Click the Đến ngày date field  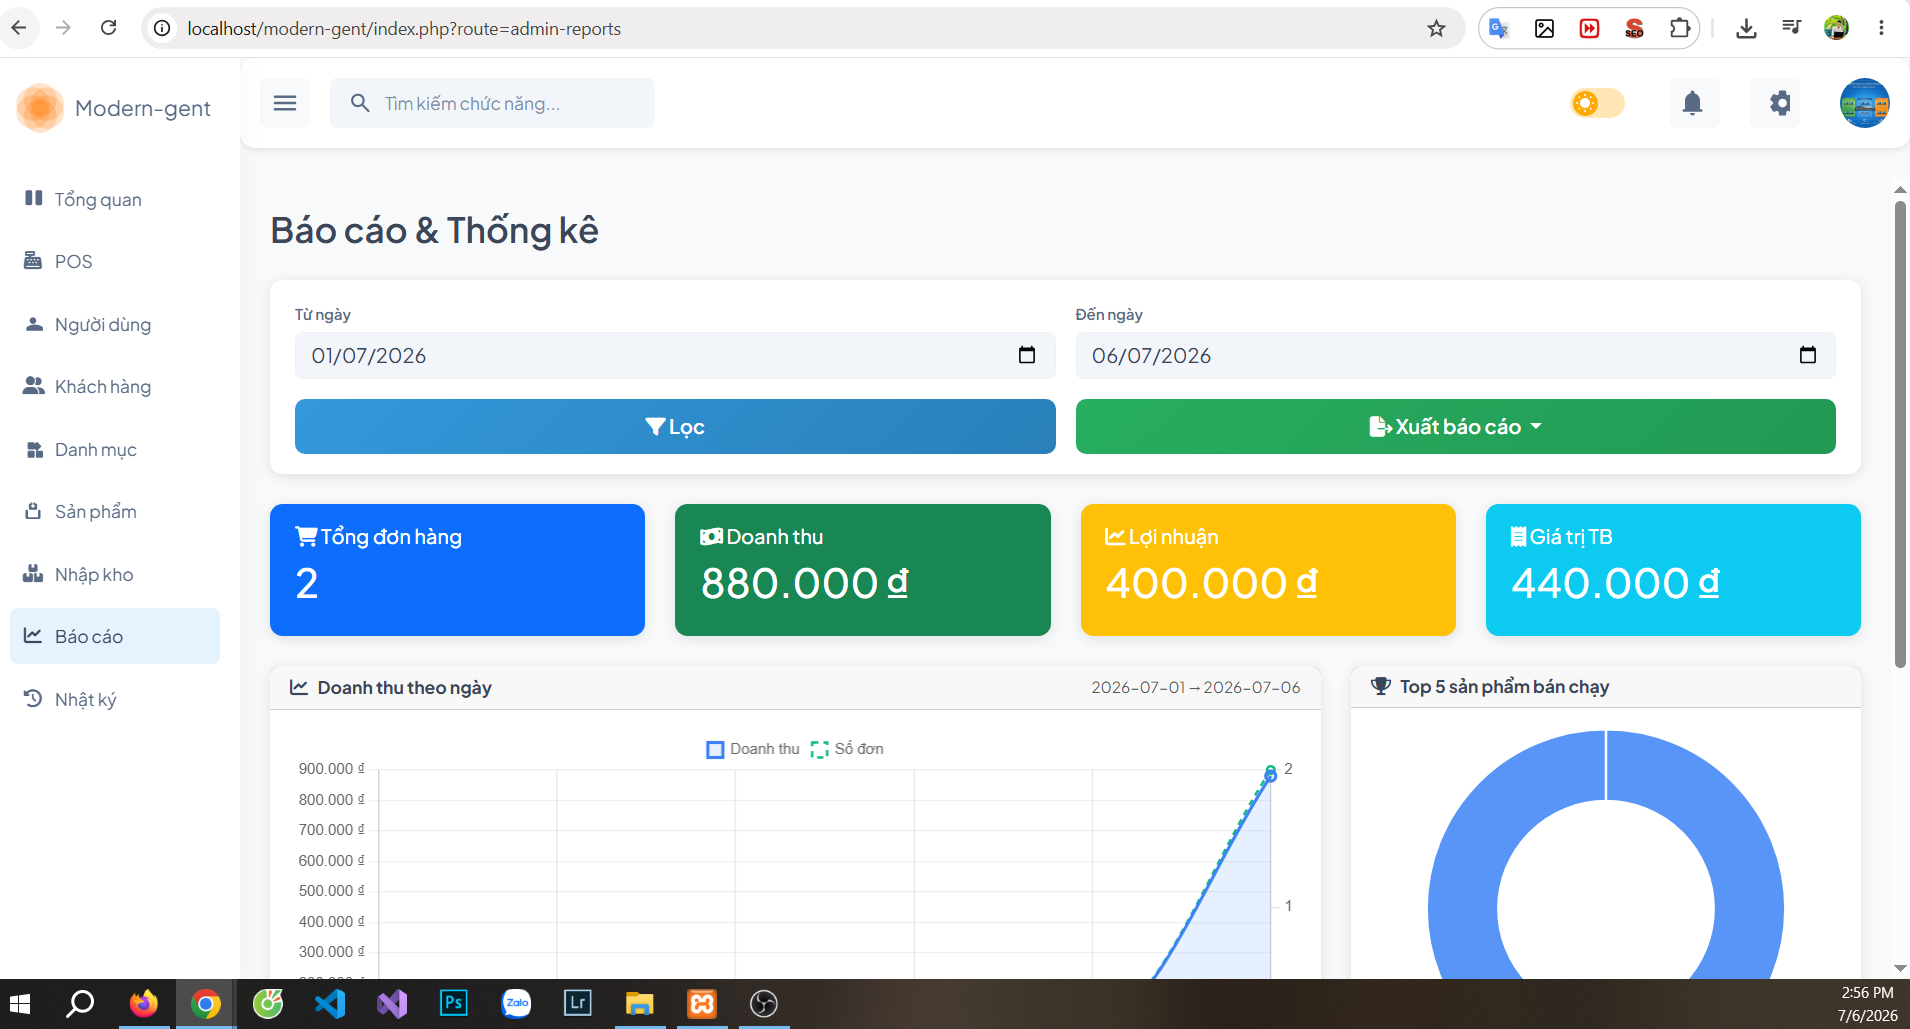pos(1455,355)
